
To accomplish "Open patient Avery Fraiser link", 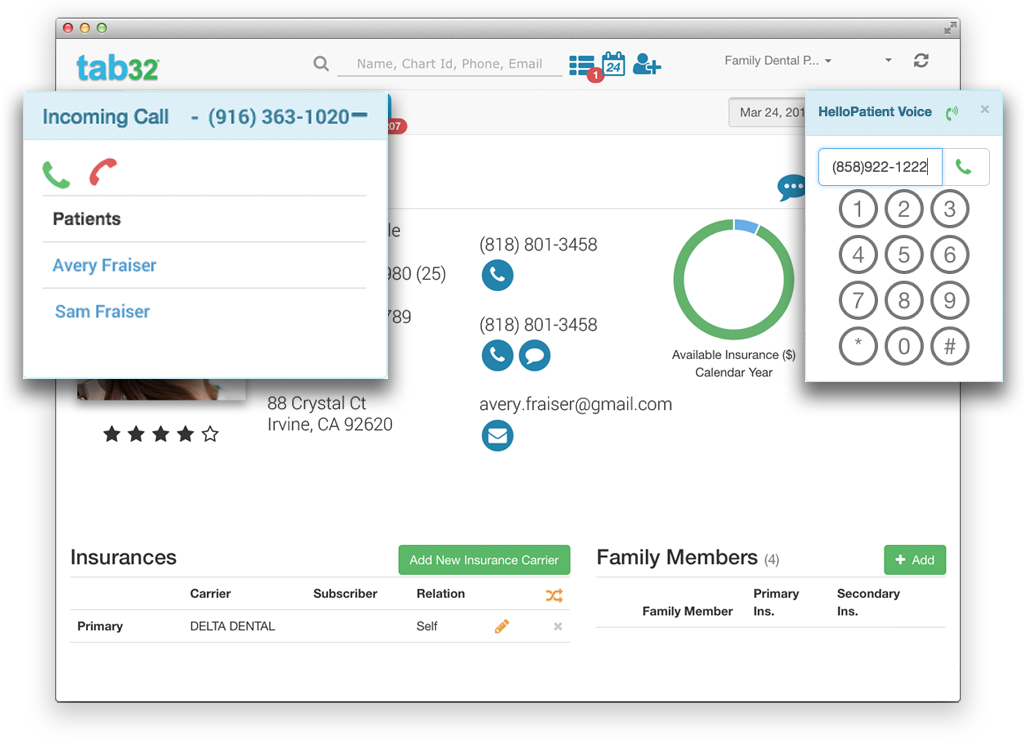I will [x=104, y=265].
